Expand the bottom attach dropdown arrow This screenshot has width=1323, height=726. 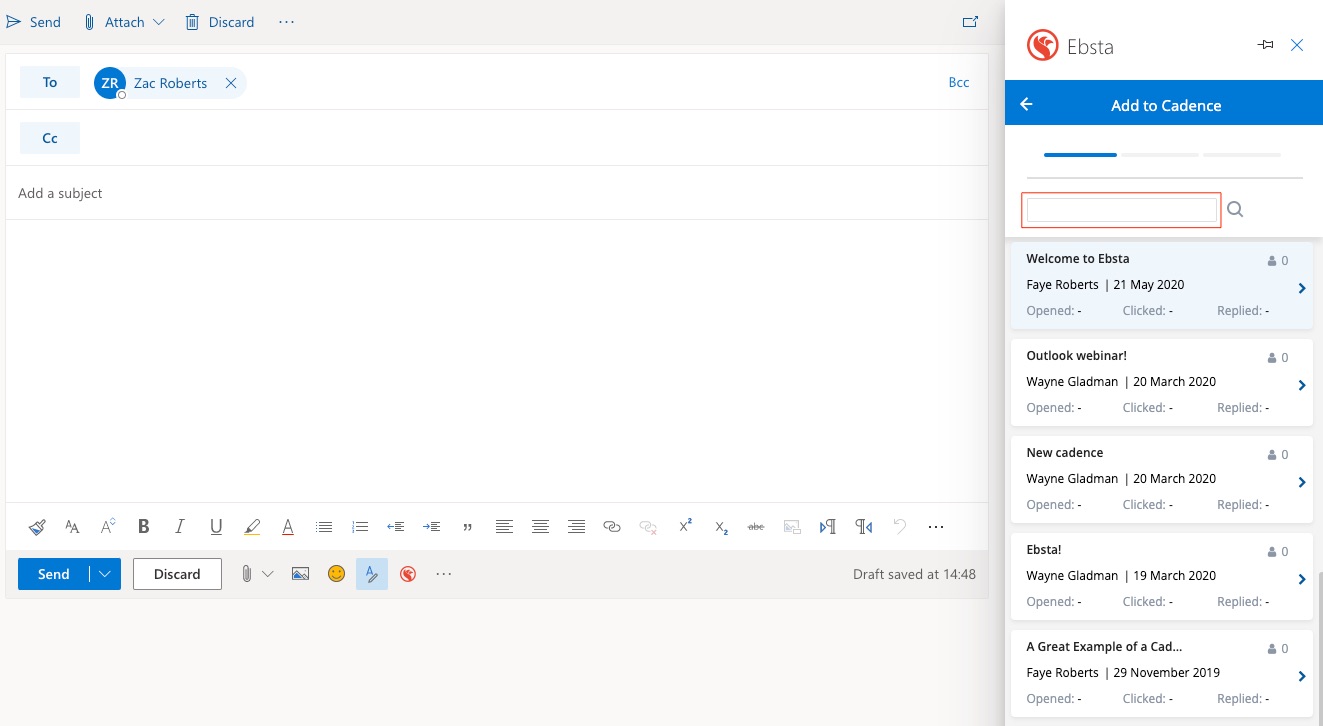coord(267,574)
